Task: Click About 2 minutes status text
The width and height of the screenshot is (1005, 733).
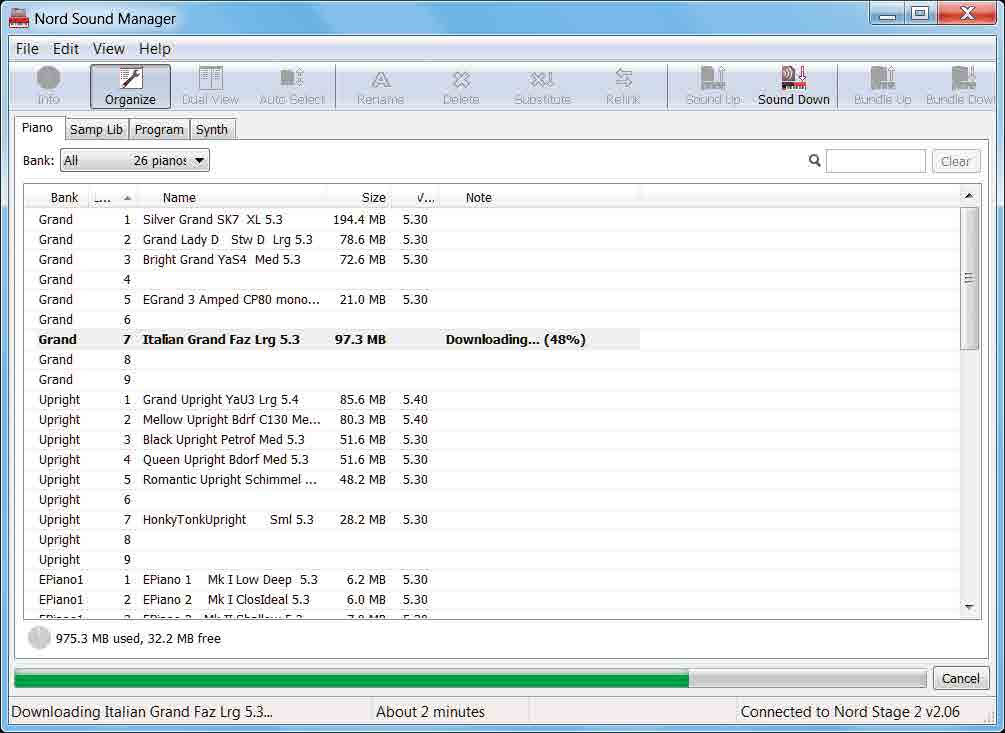Action: [x=430, y=712]
